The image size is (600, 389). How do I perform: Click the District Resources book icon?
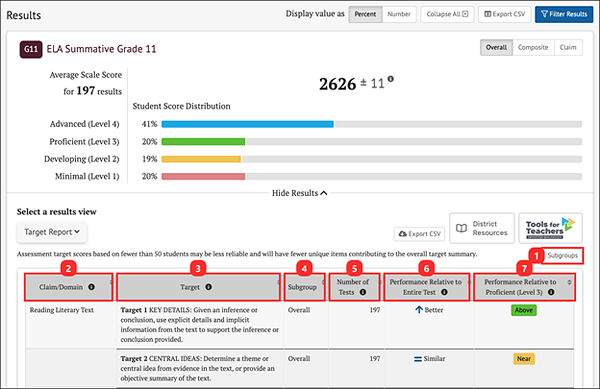tap(461, 228)
